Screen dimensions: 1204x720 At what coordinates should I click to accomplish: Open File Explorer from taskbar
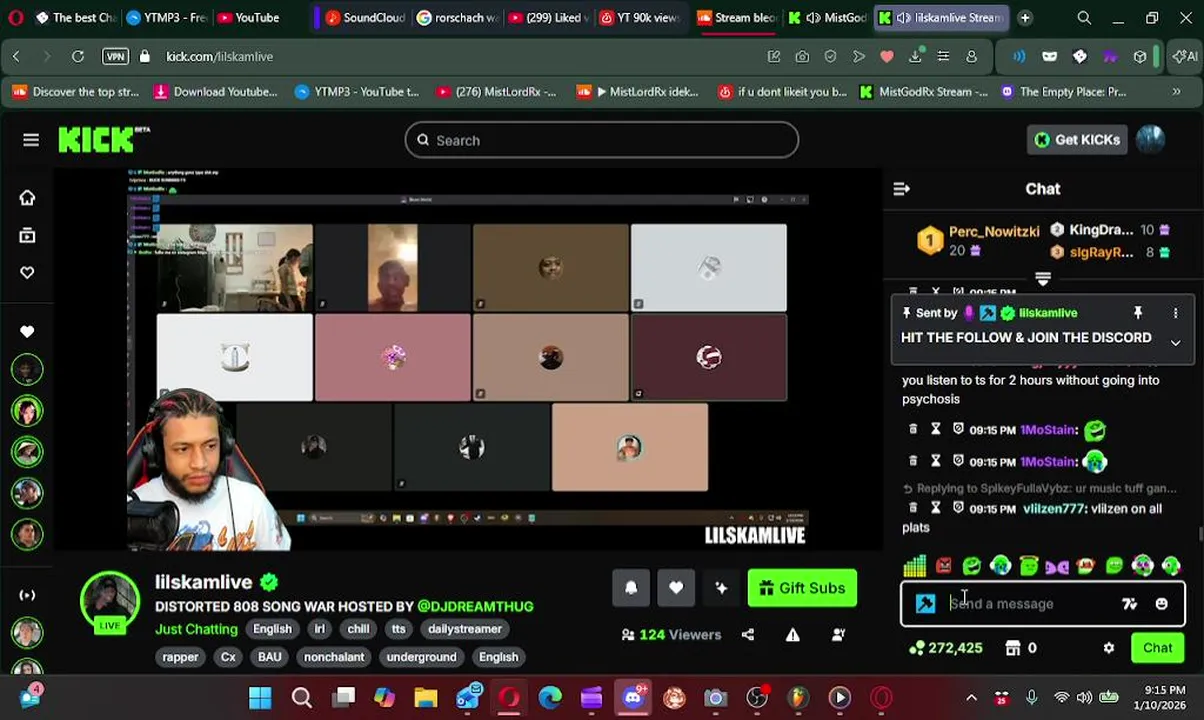coord(426,697)
